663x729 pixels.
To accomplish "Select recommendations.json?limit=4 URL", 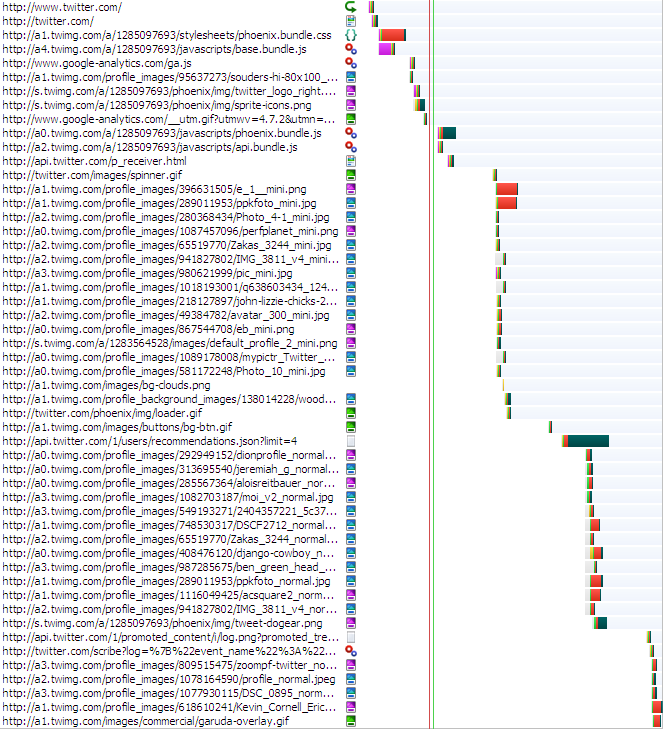I will click(x=150, y=441).
